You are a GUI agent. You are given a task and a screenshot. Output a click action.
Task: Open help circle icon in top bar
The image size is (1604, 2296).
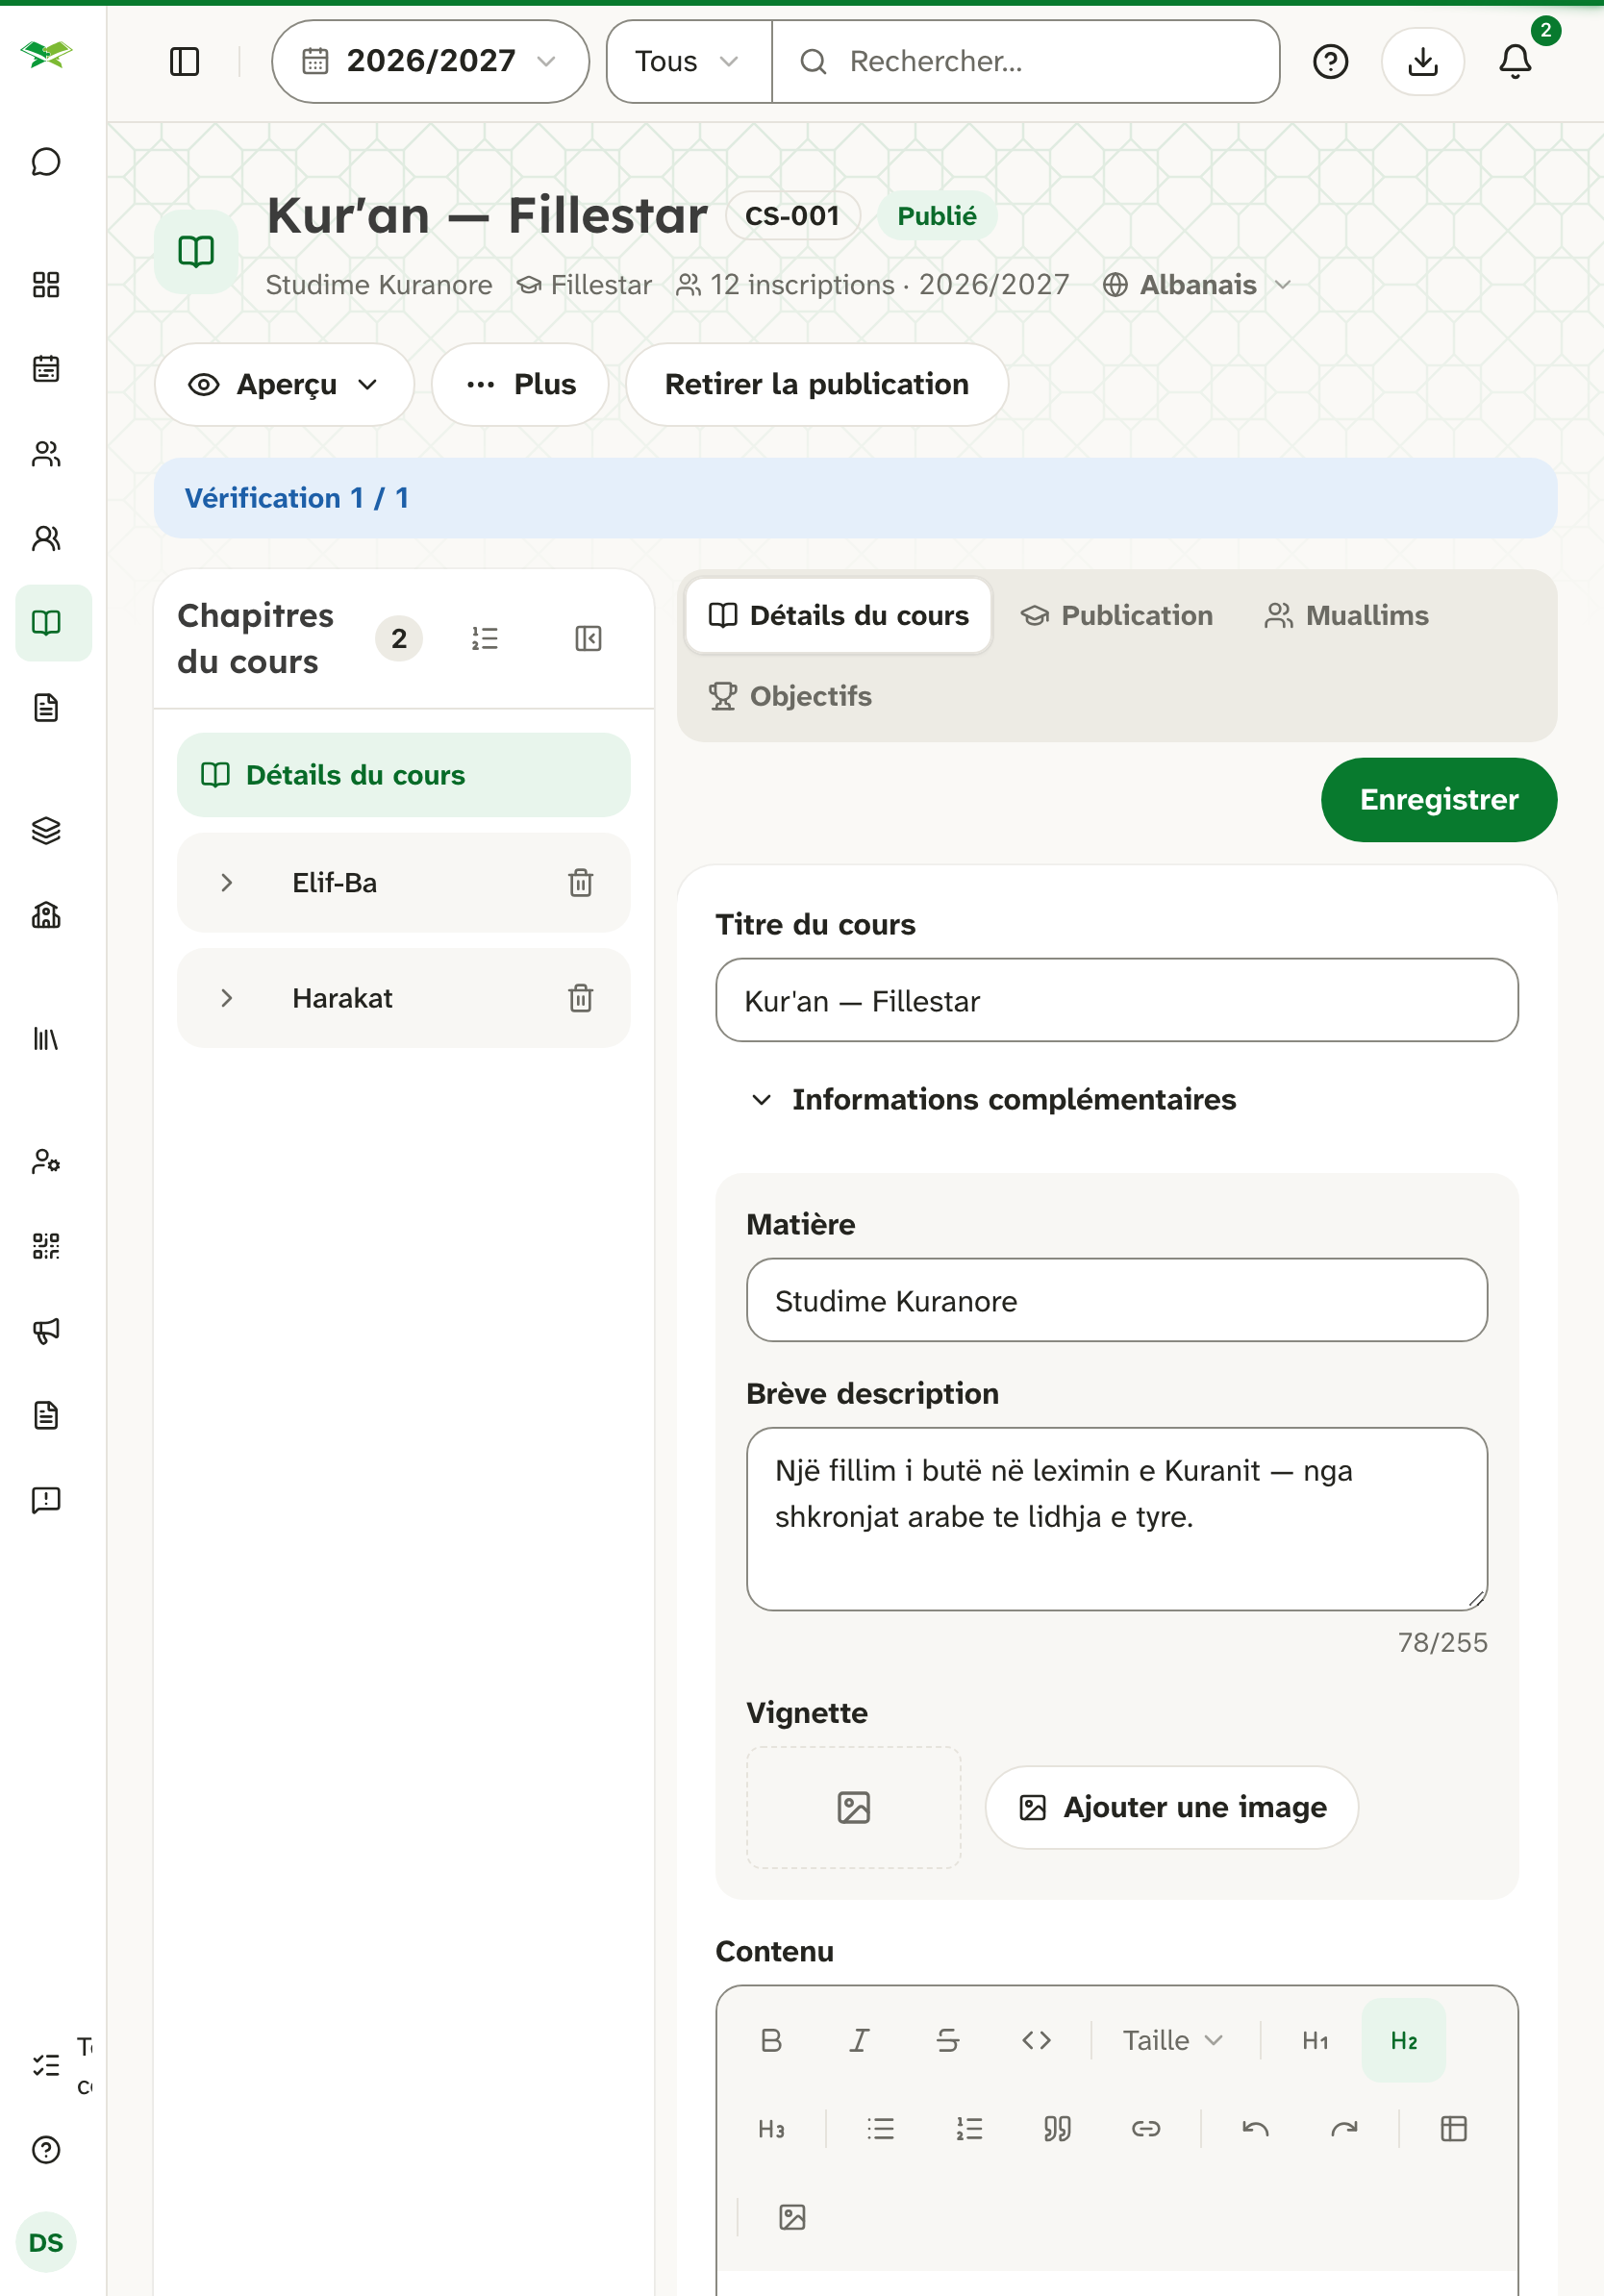[1330, 62]
